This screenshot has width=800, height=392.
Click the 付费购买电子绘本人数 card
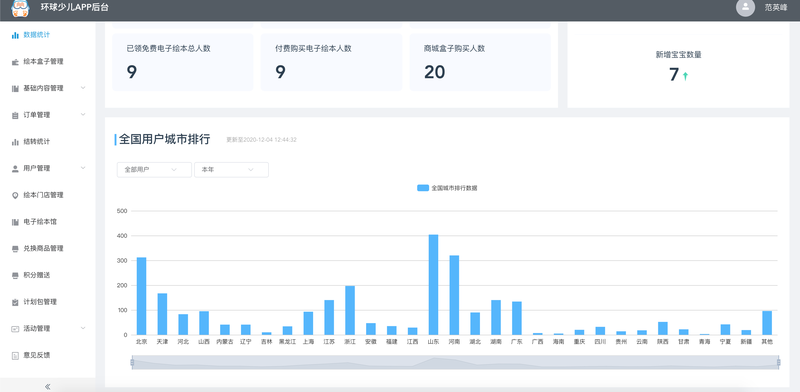(x=331, y=62)
